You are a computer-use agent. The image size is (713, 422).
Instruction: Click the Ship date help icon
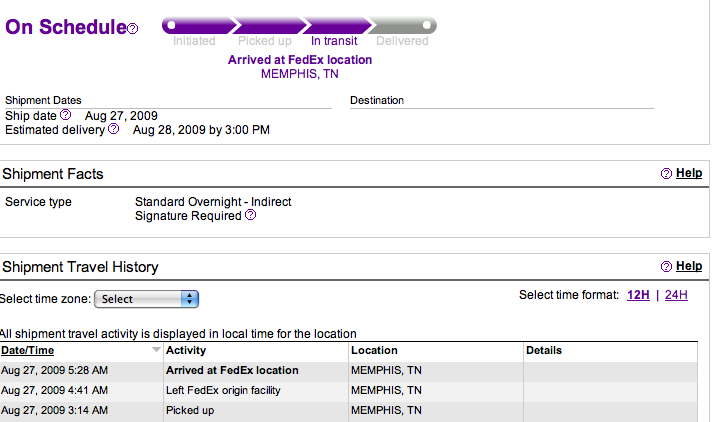point(66,115)
